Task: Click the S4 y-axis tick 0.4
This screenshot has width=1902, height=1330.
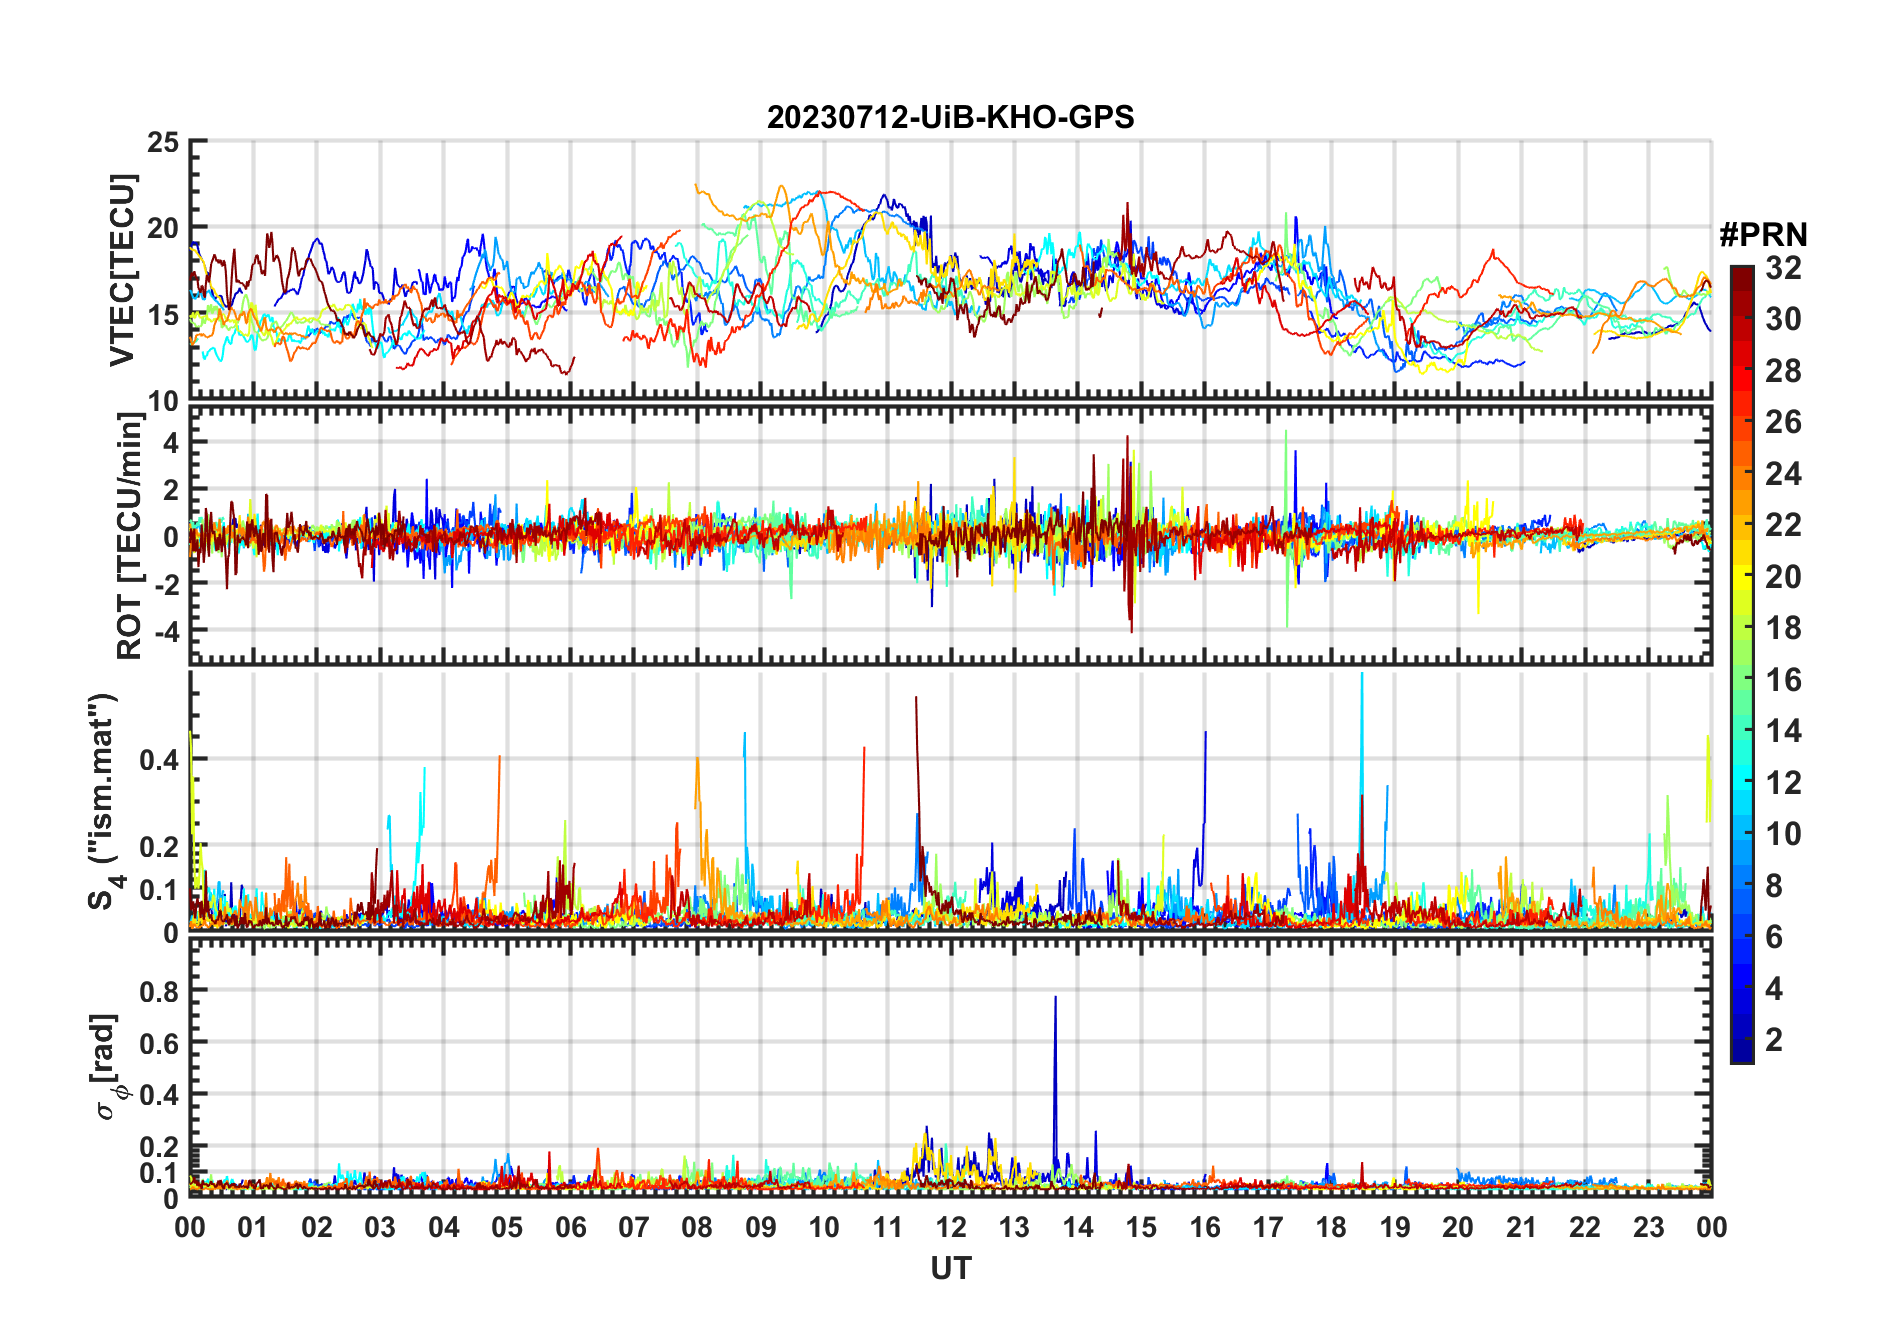Action: (x=159, y=760)
